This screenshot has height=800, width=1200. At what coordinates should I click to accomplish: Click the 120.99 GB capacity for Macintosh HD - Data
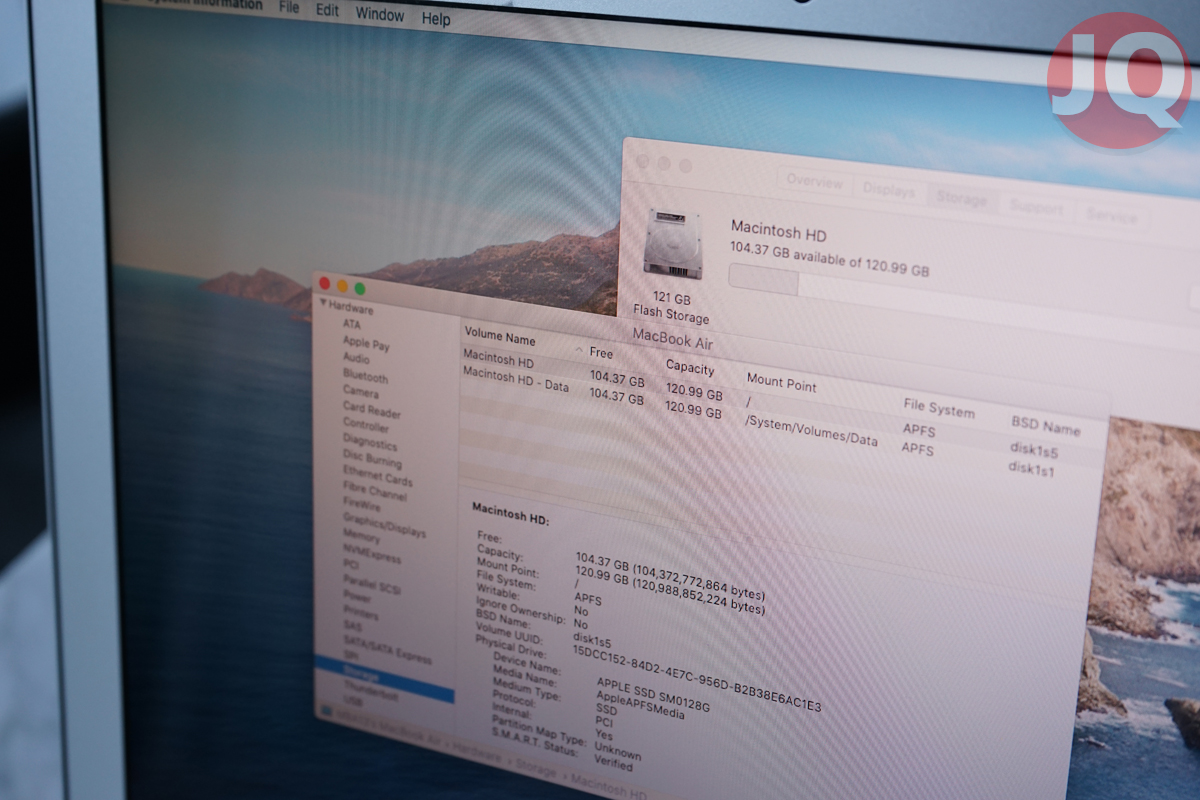(x=693, y=408)
